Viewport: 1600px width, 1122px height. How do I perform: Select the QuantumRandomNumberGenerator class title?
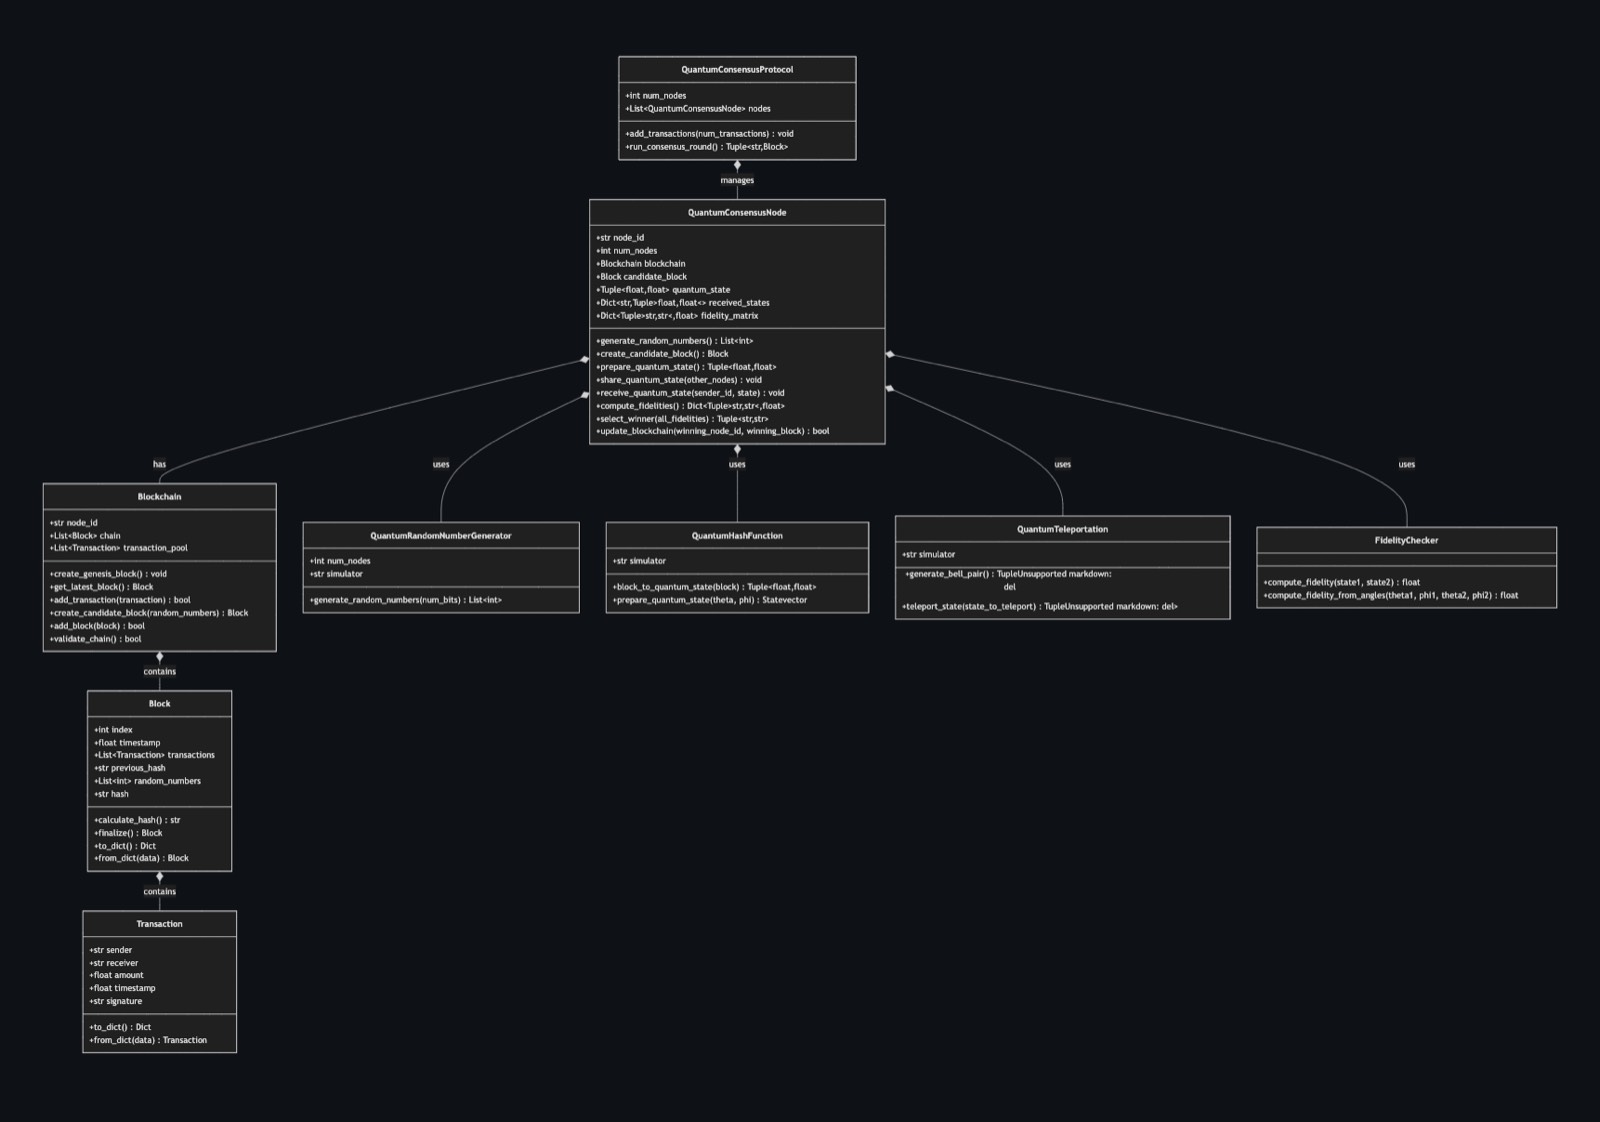point(441,536)
